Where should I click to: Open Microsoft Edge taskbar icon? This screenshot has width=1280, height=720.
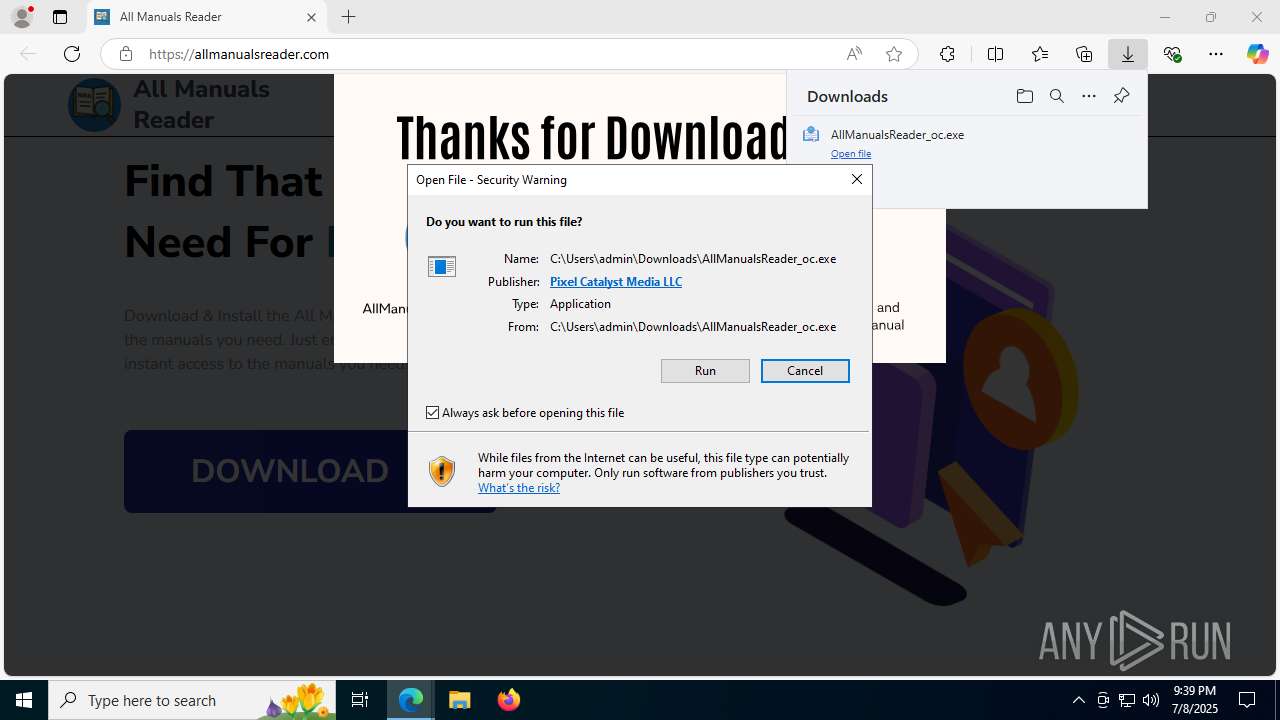pyautogui.click(x=411, y=700)
